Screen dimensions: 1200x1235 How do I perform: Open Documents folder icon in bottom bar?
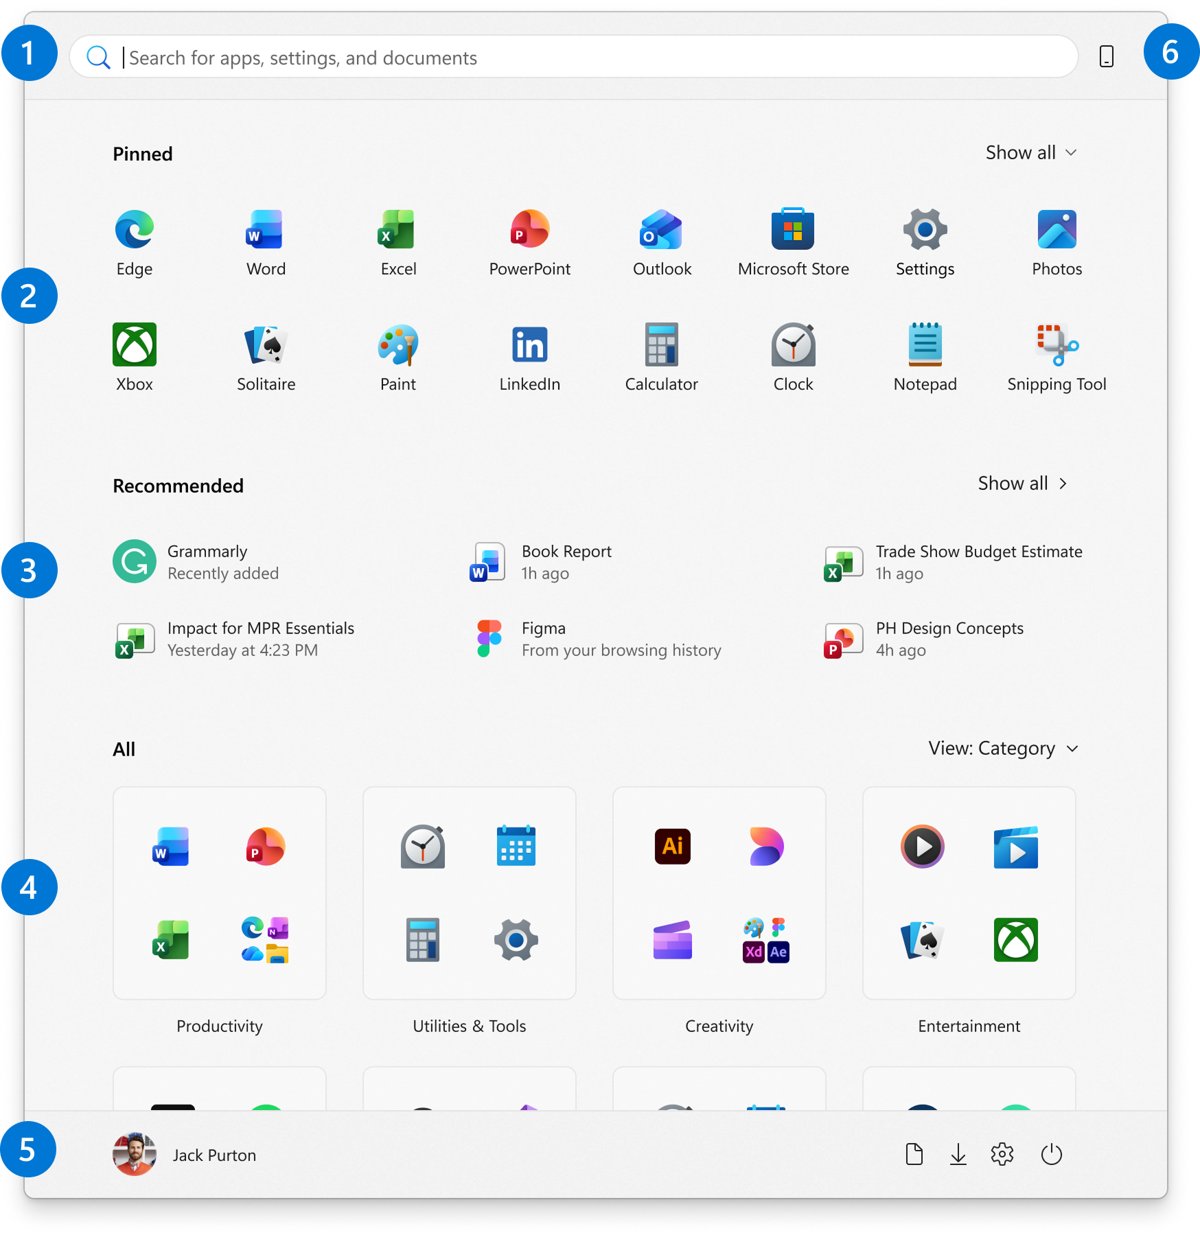[x=914, y=1155]
